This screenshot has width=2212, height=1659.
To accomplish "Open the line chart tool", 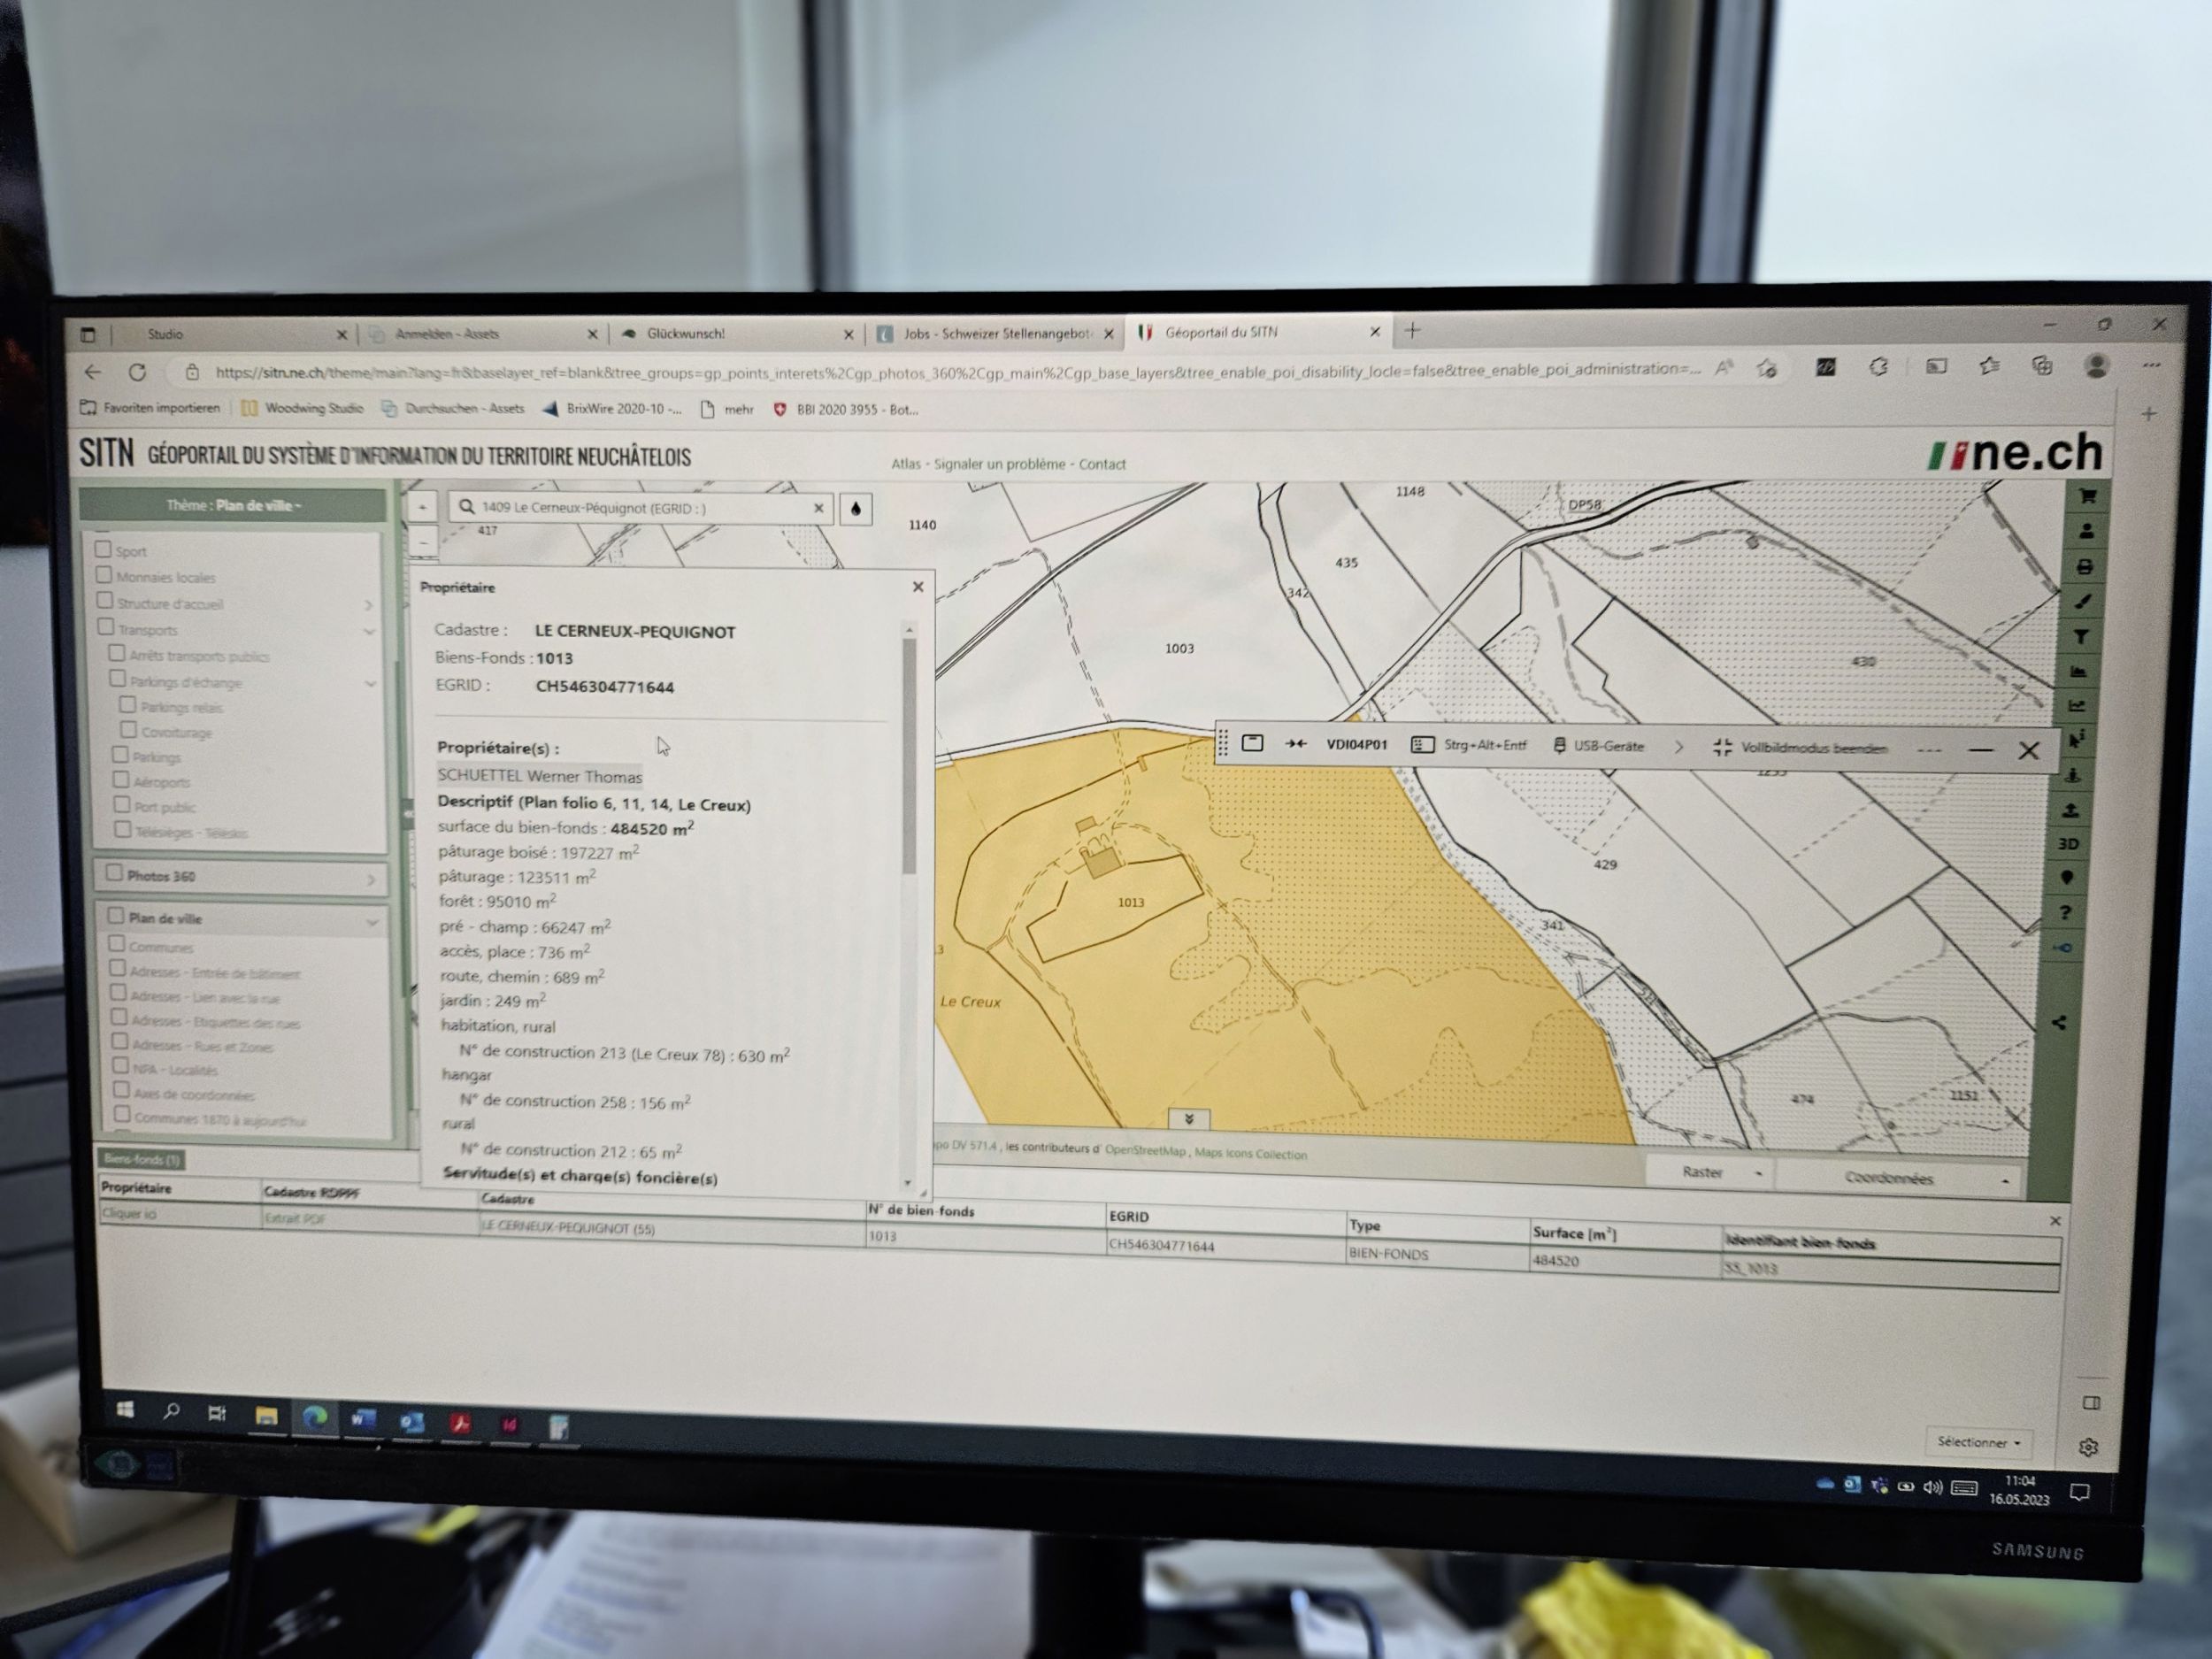I will click(x=2078, y=705).
